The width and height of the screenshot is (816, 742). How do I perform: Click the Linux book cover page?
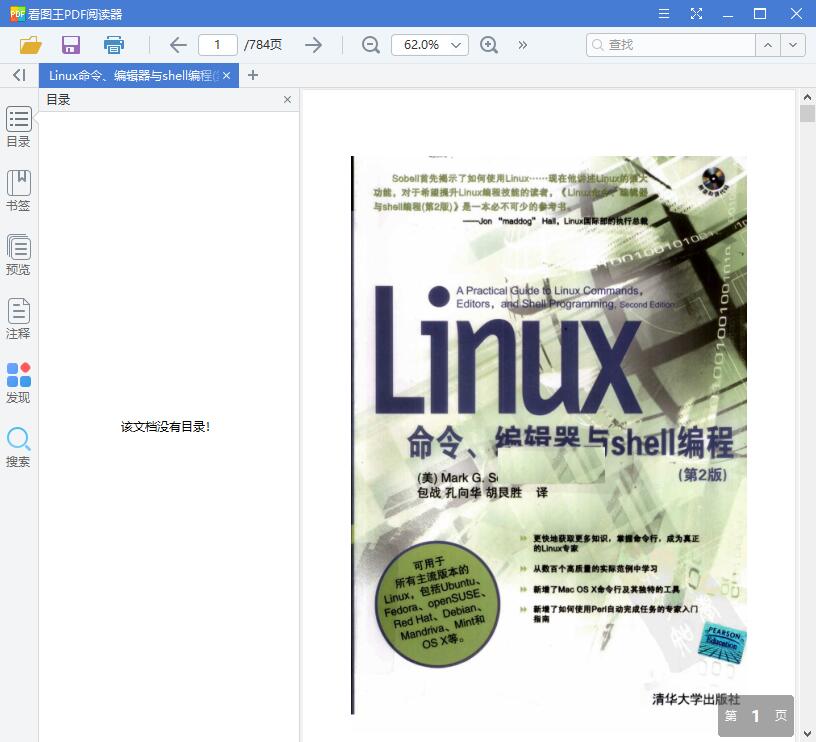(x=549, y=435)
